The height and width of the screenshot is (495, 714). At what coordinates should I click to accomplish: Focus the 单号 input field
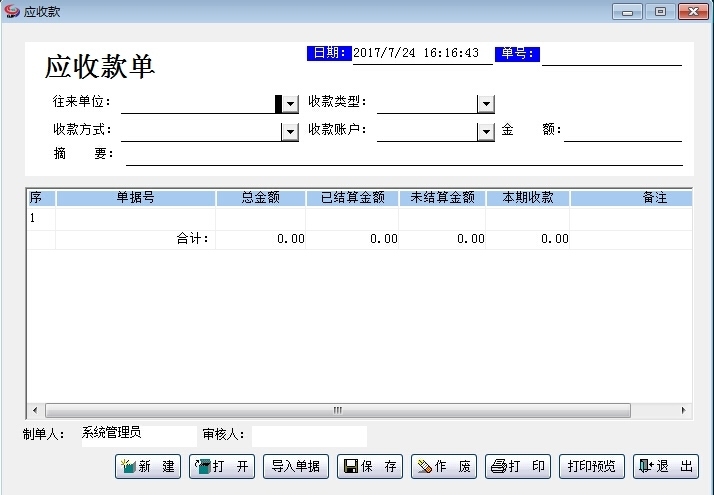612,56
